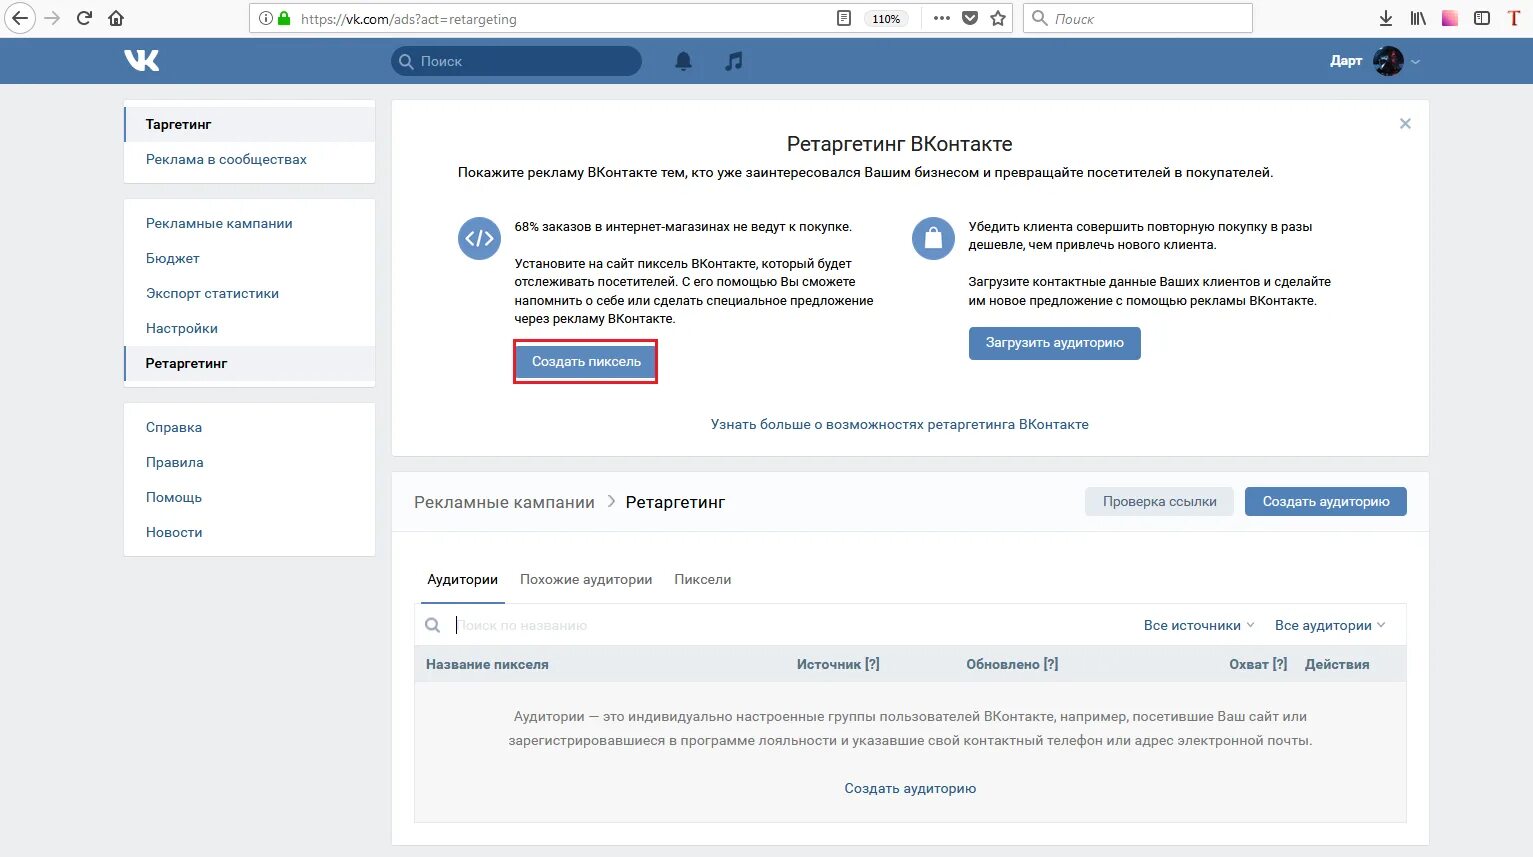Switch to the 'Похожие аудитории' tab
1533x857 pixels.
pos(586,580)
